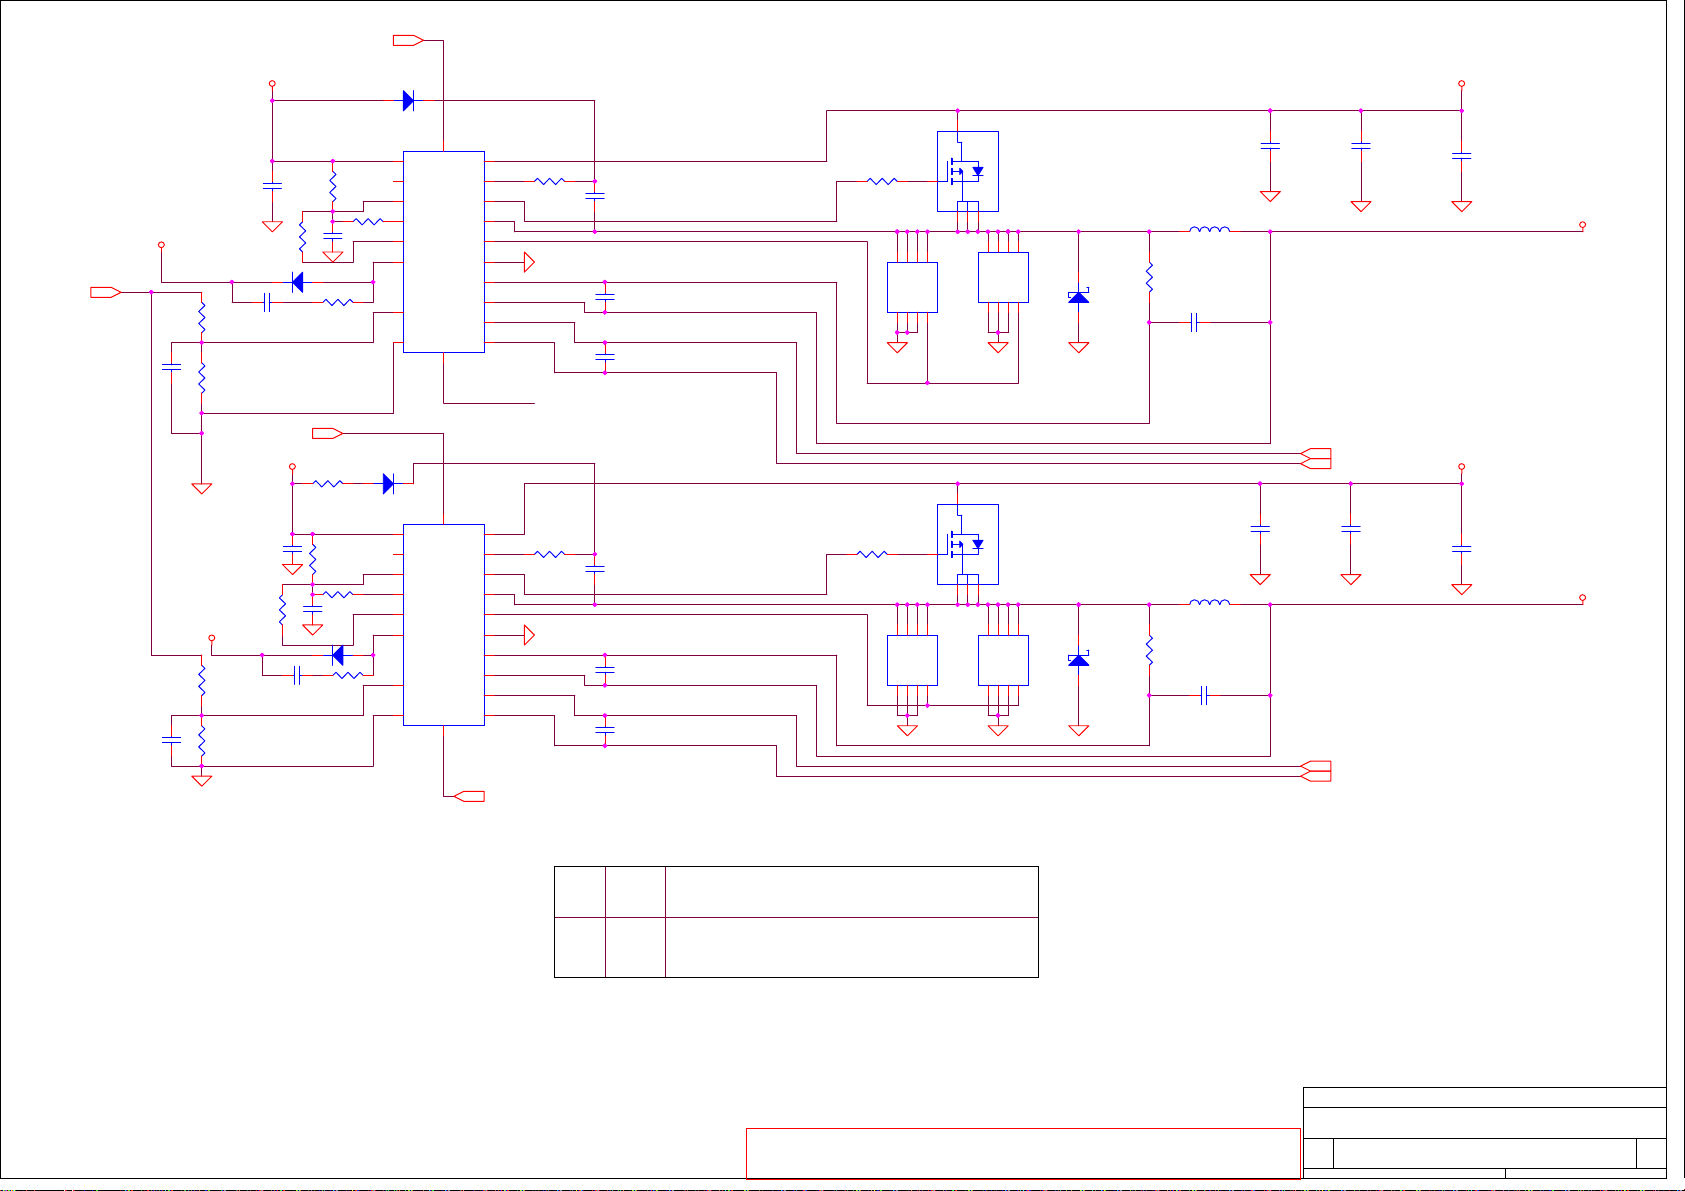Click the inductor in the upper circuit
Viewport: 1685px width, 1191px height.
click(1209, 230)
